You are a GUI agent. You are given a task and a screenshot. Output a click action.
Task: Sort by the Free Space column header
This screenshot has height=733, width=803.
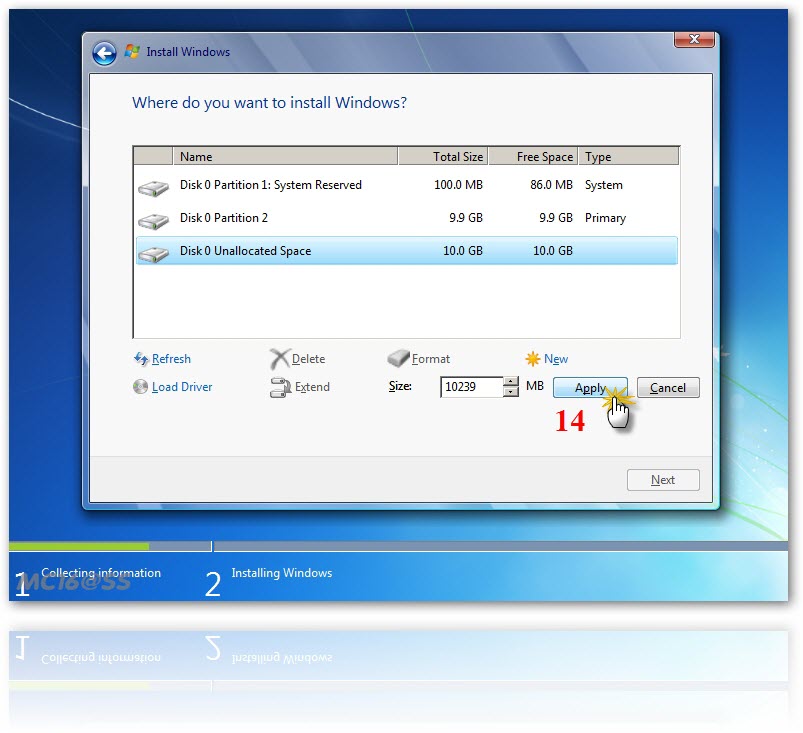point(533,156)
